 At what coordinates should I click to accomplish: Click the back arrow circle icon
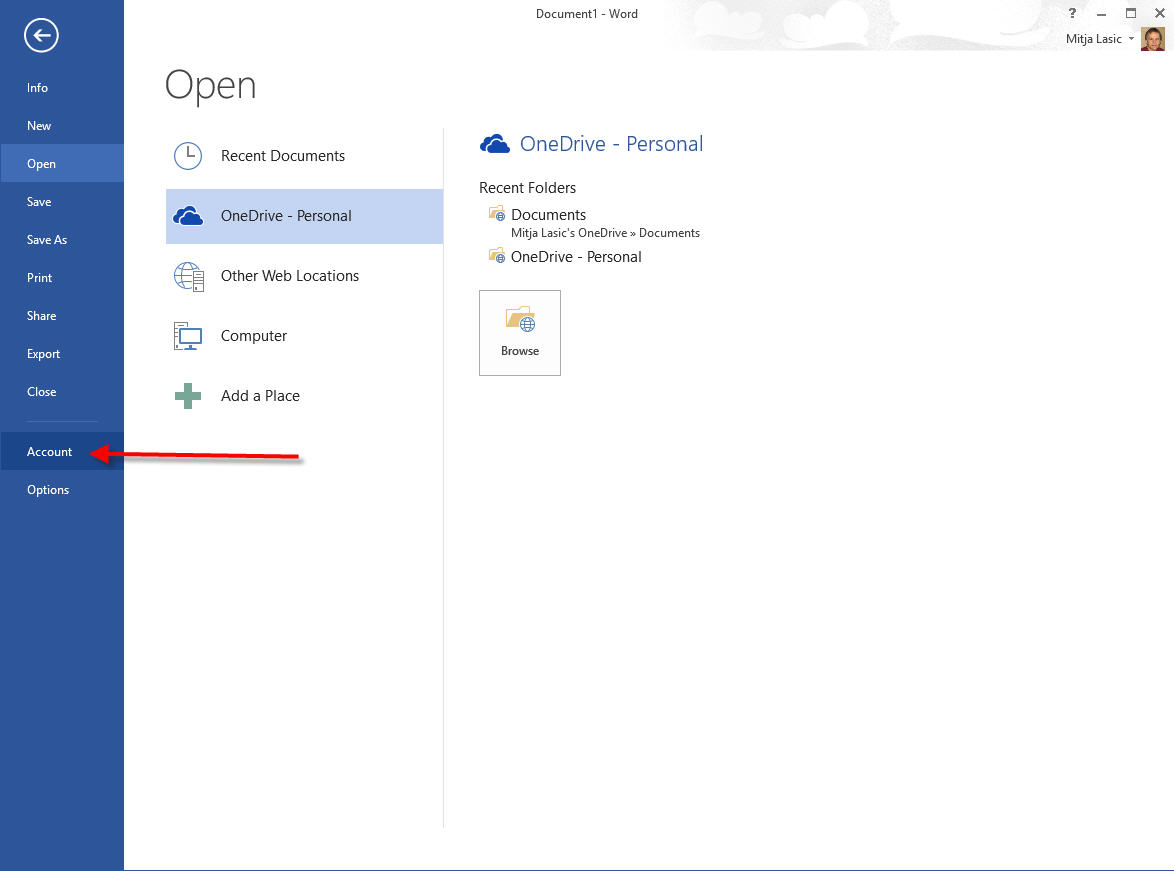[42, 37]
